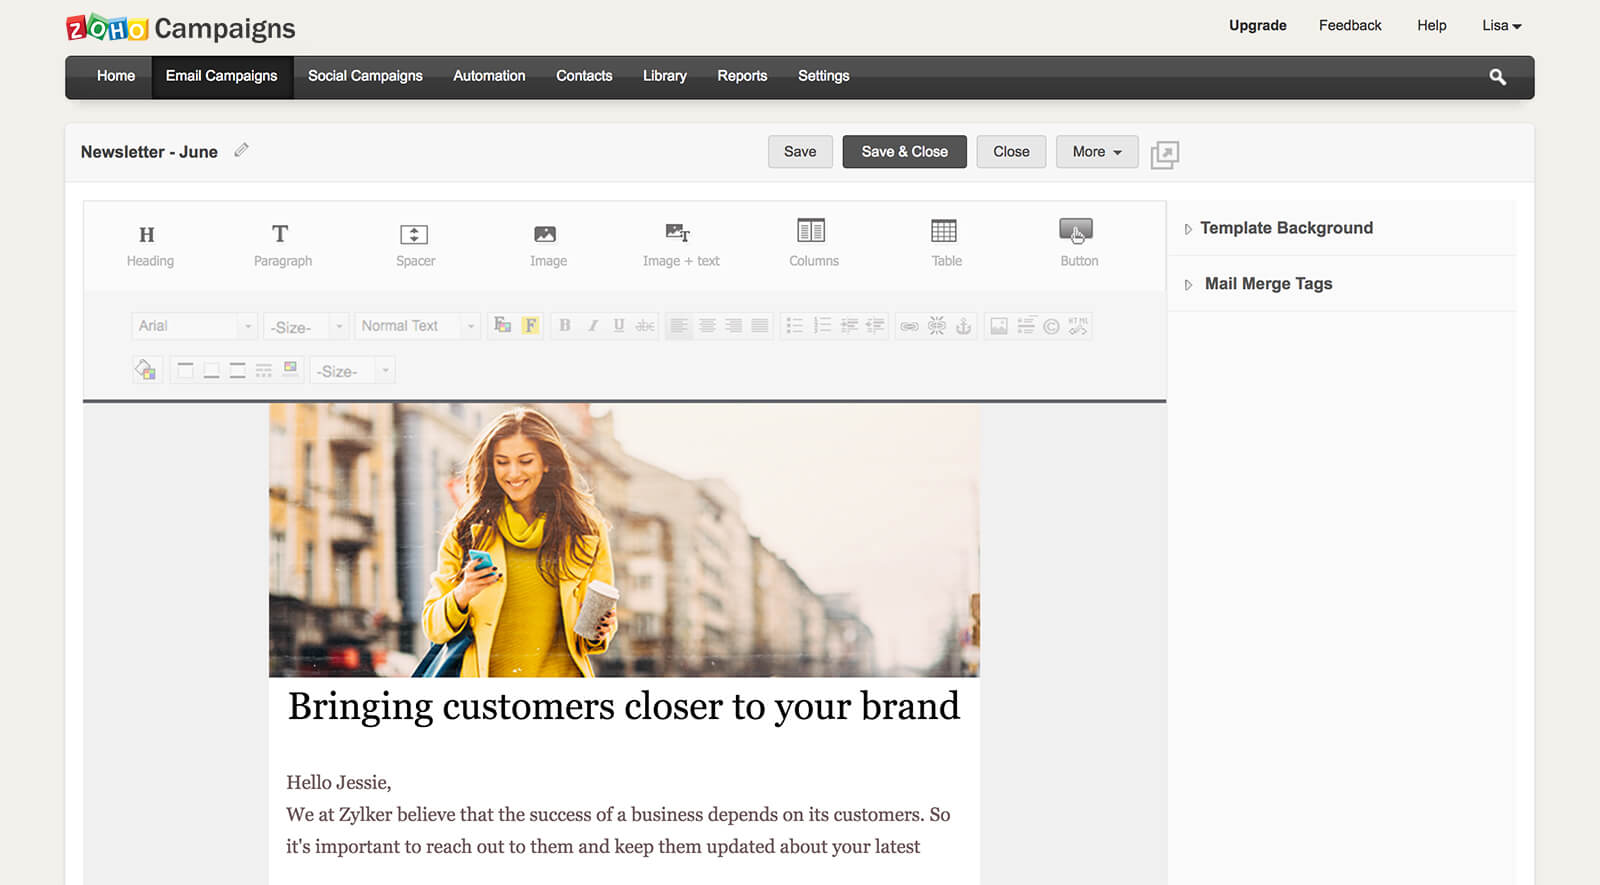The height and width of the screenshot is (885, 1600).
Task: Click the Save & Close button
Action: click(904, 152)
